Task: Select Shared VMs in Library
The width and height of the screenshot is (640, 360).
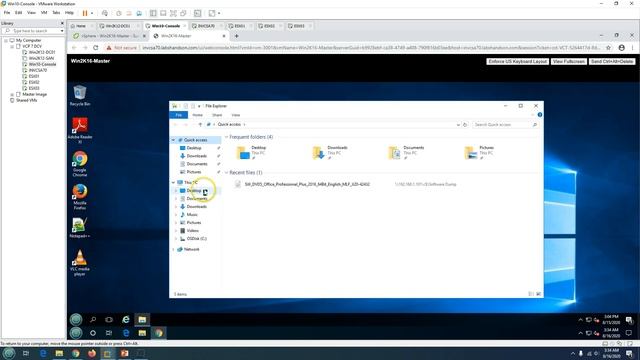Action: [x=27, y=100]
